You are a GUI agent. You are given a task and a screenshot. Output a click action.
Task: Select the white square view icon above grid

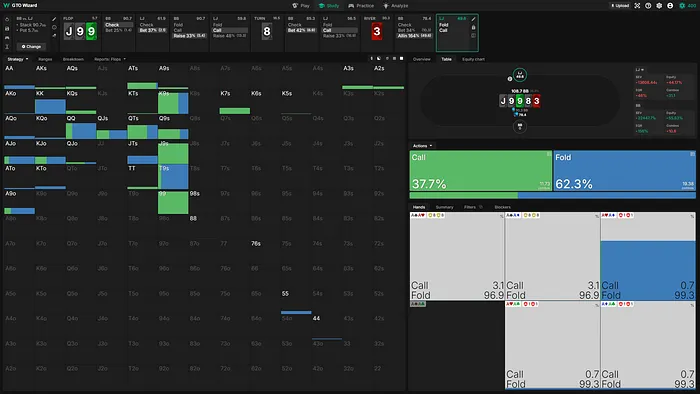click(x=401, y=58)
